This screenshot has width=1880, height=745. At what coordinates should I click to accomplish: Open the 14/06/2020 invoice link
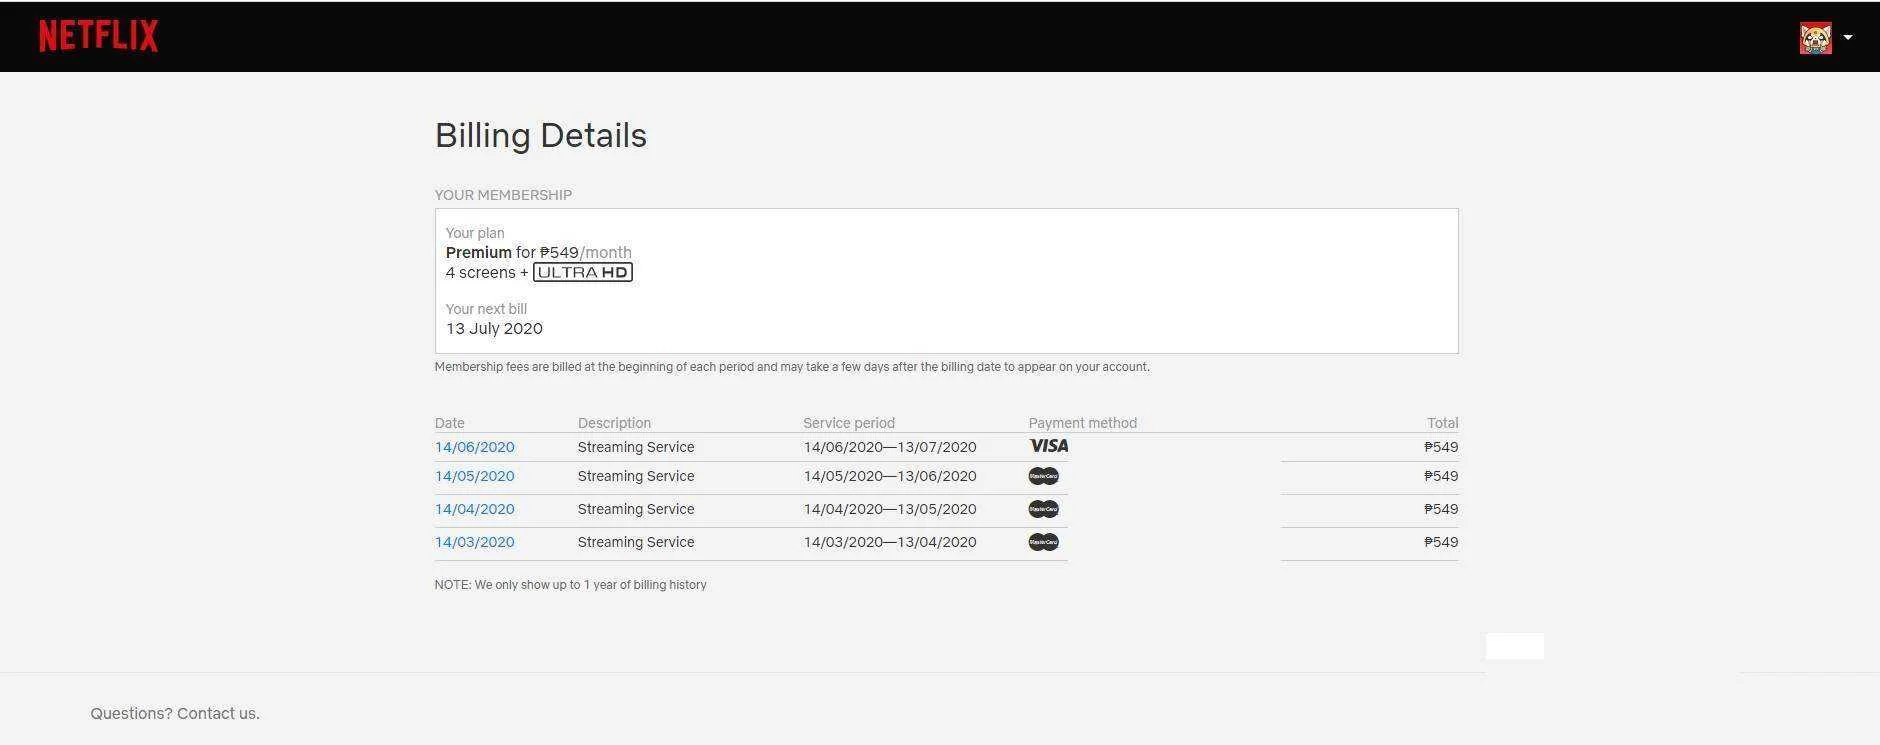coord(475,447)
